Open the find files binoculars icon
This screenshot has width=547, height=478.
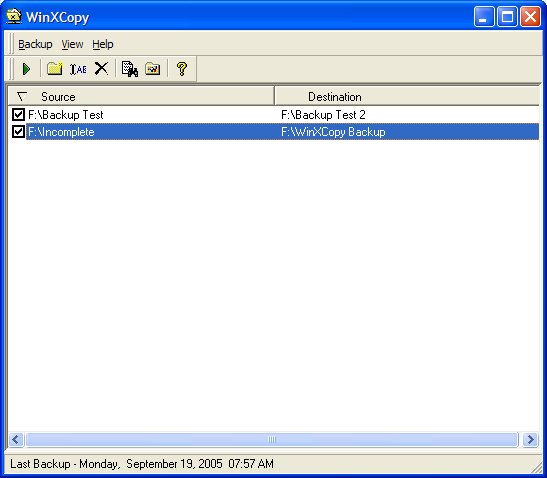click(130, 69)
